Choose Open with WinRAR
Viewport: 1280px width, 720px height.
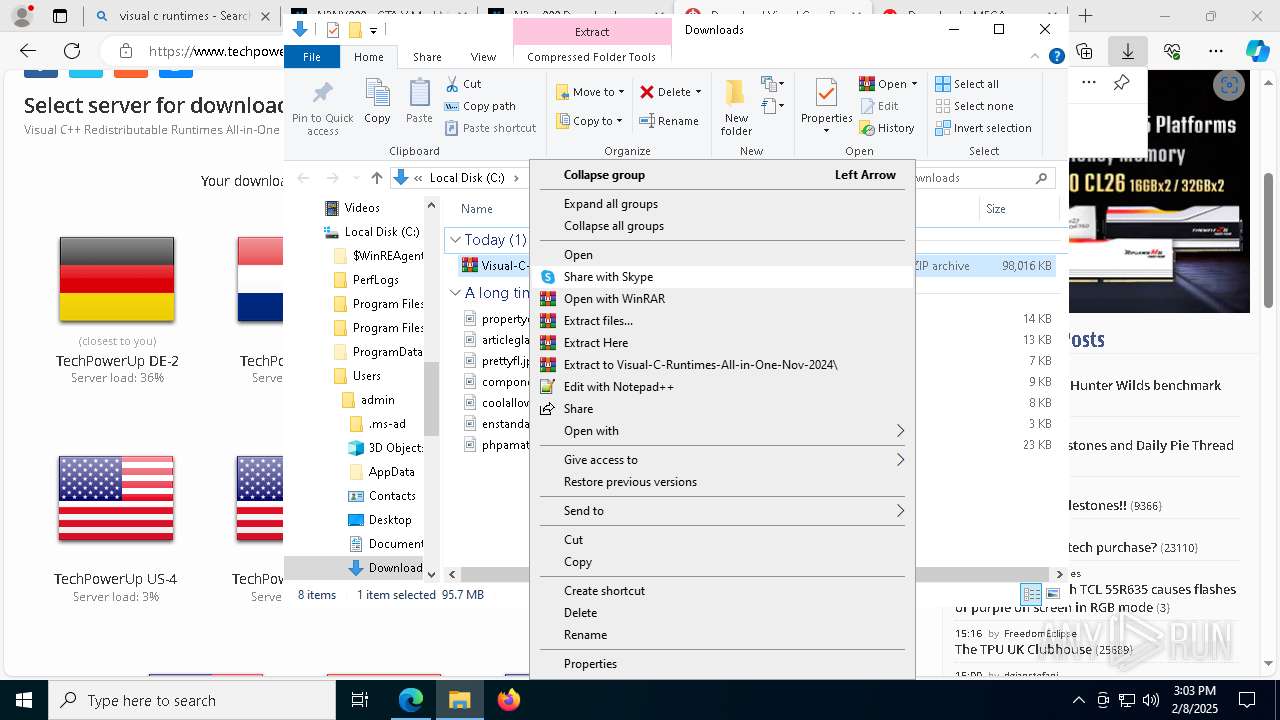click(x=722, y=299)
